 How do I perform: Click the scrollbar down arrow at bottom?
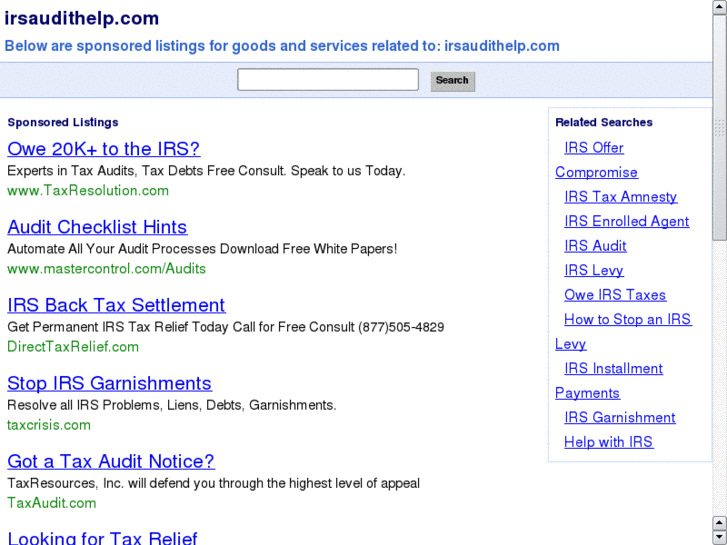point(720,538)
